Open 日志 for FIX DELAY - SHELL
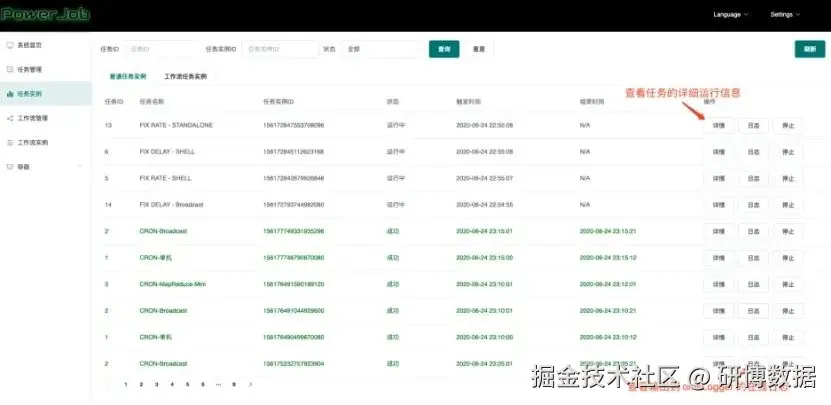Viewport: 831px width, 405px height. click(x=753, y=152)
